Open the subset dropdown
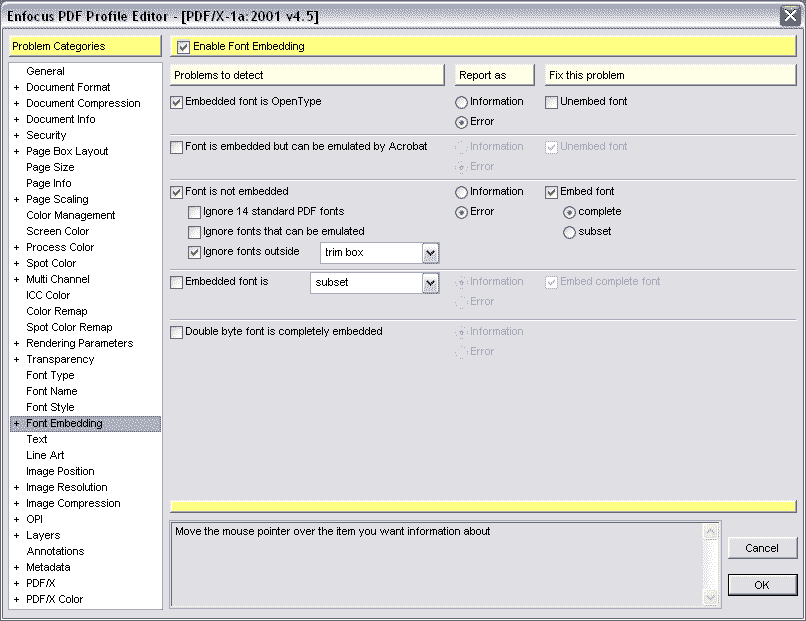Screen dimensions: 806x621 430,283
